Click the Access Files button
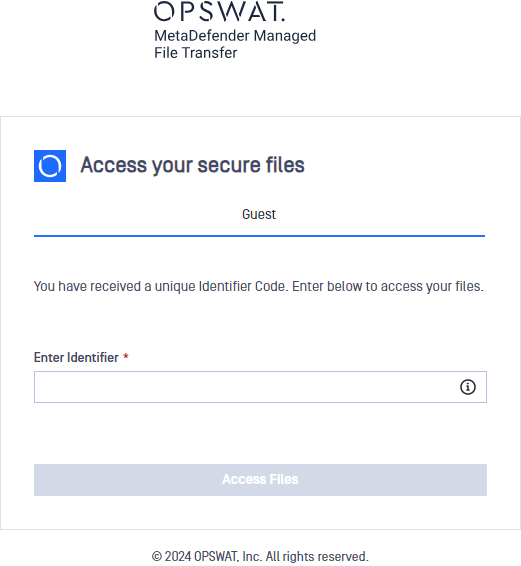The image size is (521, 566). pyautogui.click(x=260, y=480)
